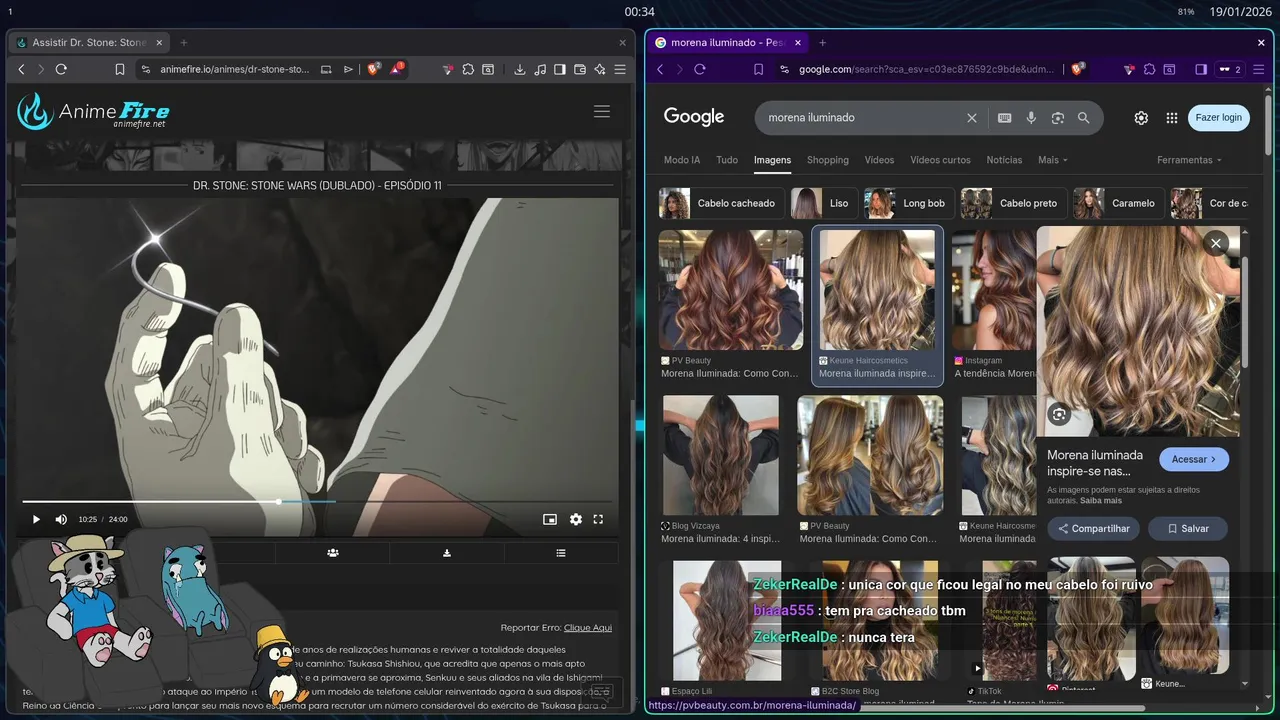Open the community group icon below video

tap(332, 552)
